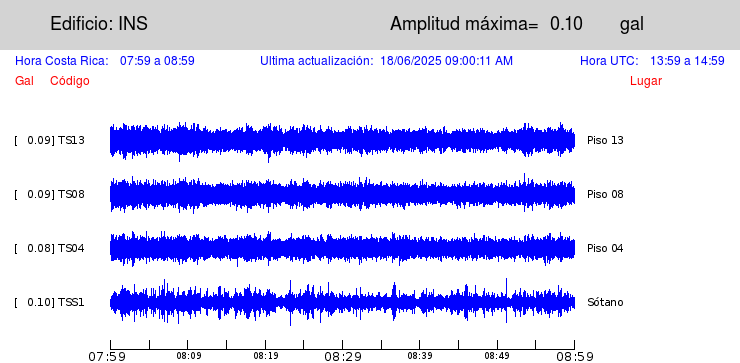Click the Sótano location label

tap(605, 302)
